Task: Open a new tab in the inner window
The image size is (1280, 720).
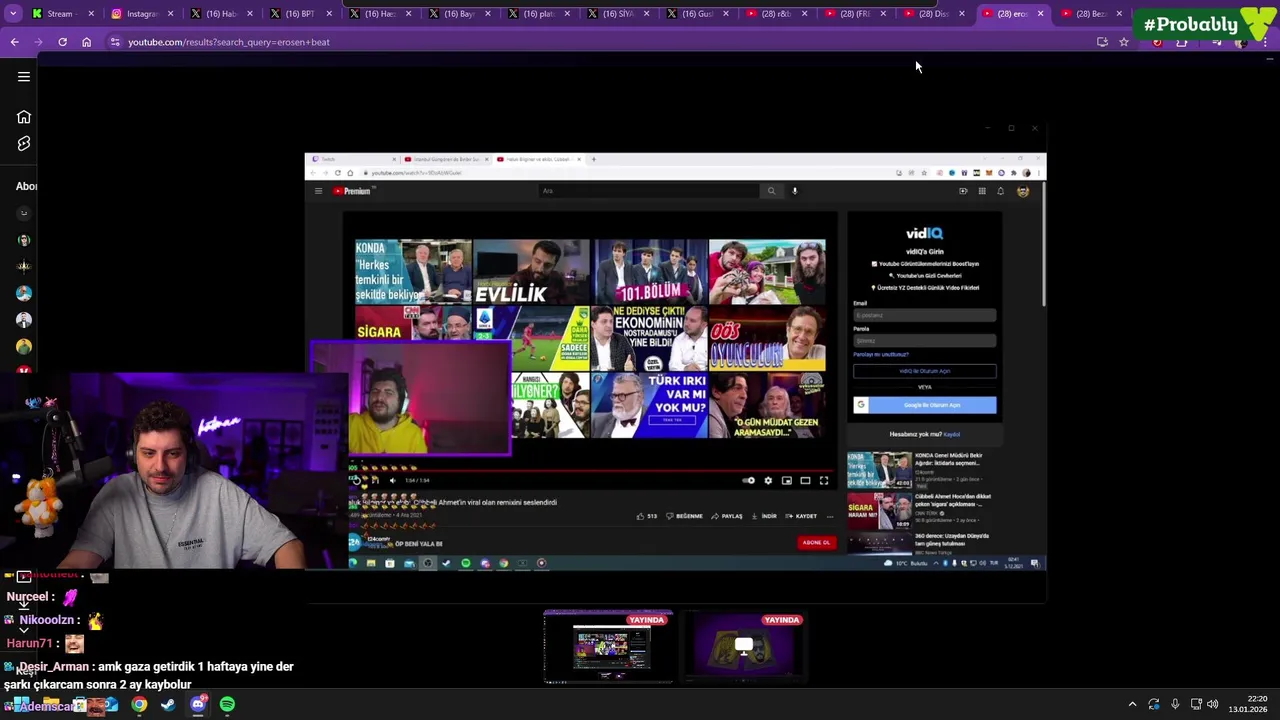Action: coord(593,159)
